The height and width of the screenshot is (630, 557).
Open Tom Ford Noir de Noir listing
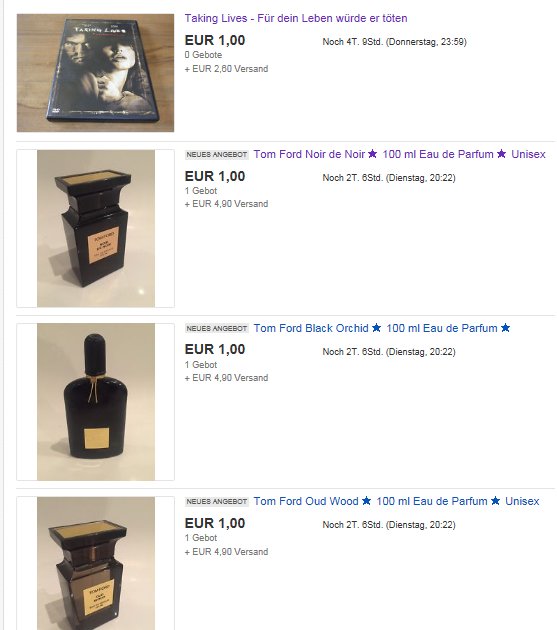point(399,154)
